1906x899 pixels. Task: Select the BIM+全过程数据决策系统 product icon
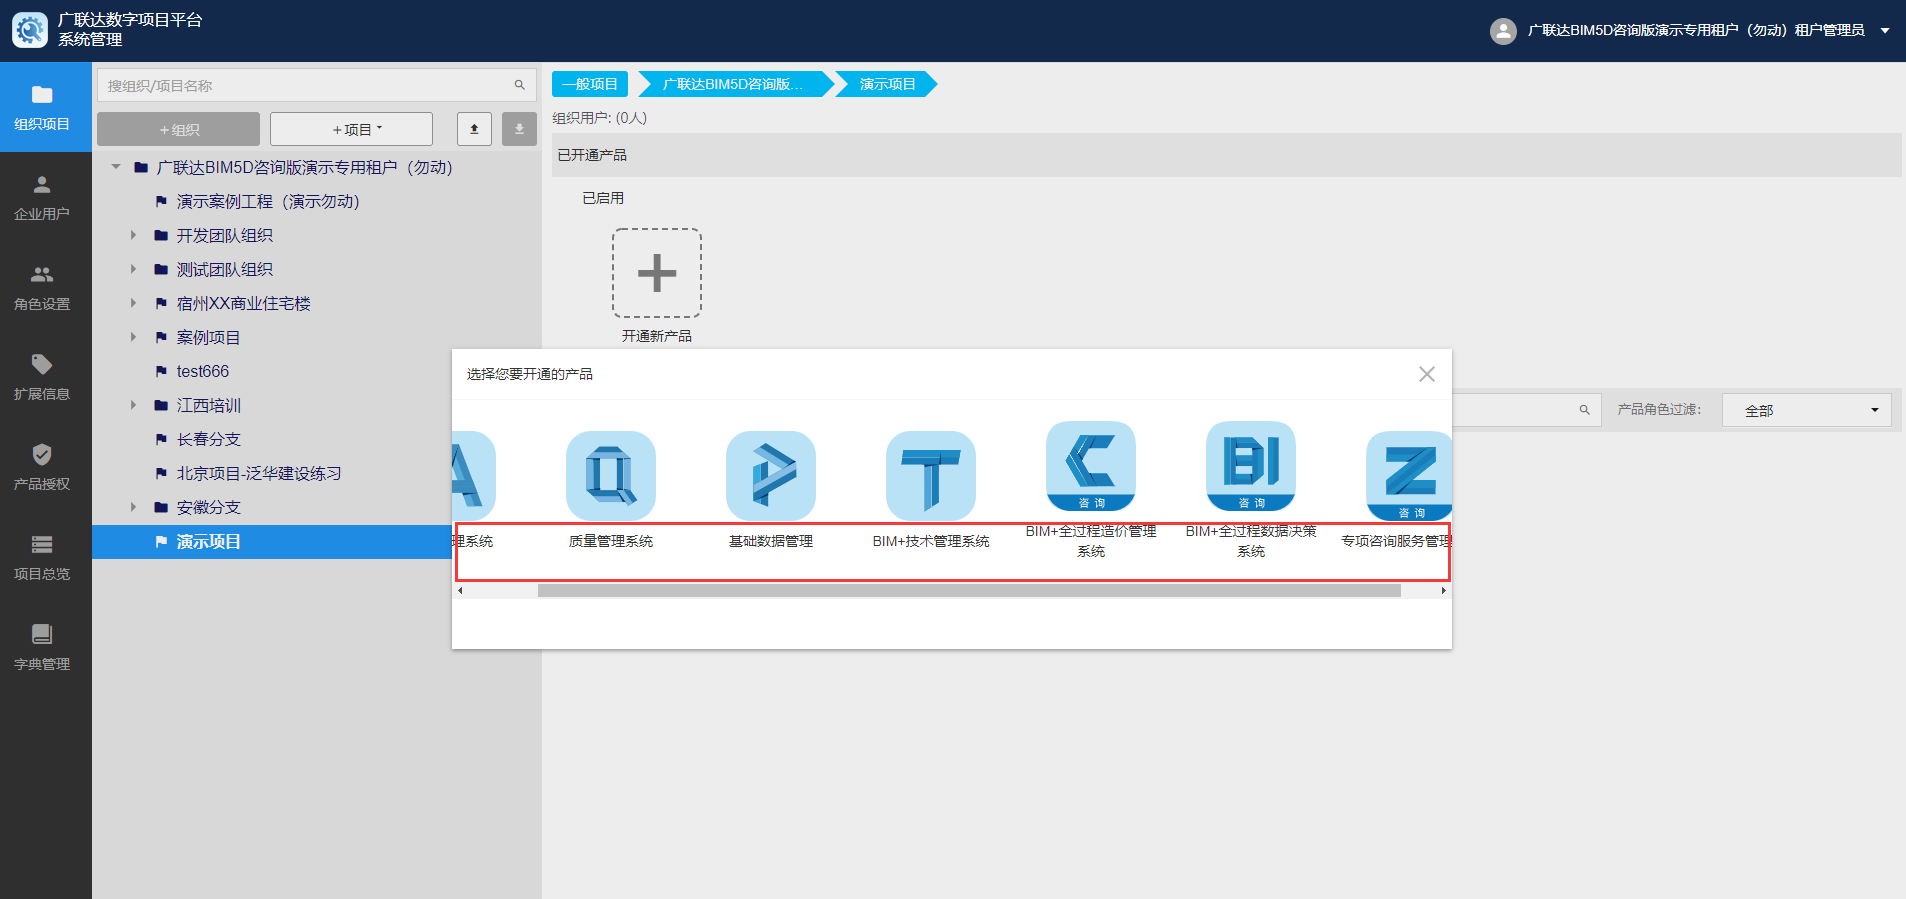1251,466
